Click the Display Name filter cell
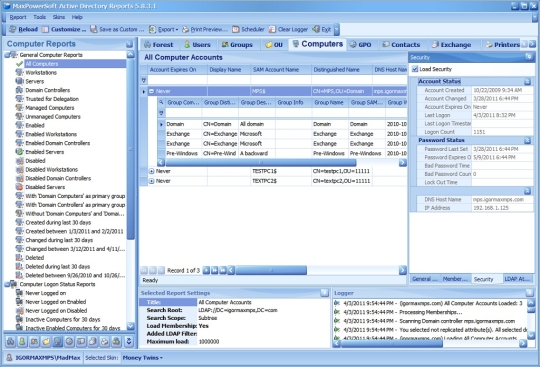Viewport: 540px width, 367px height. [229, 80]
